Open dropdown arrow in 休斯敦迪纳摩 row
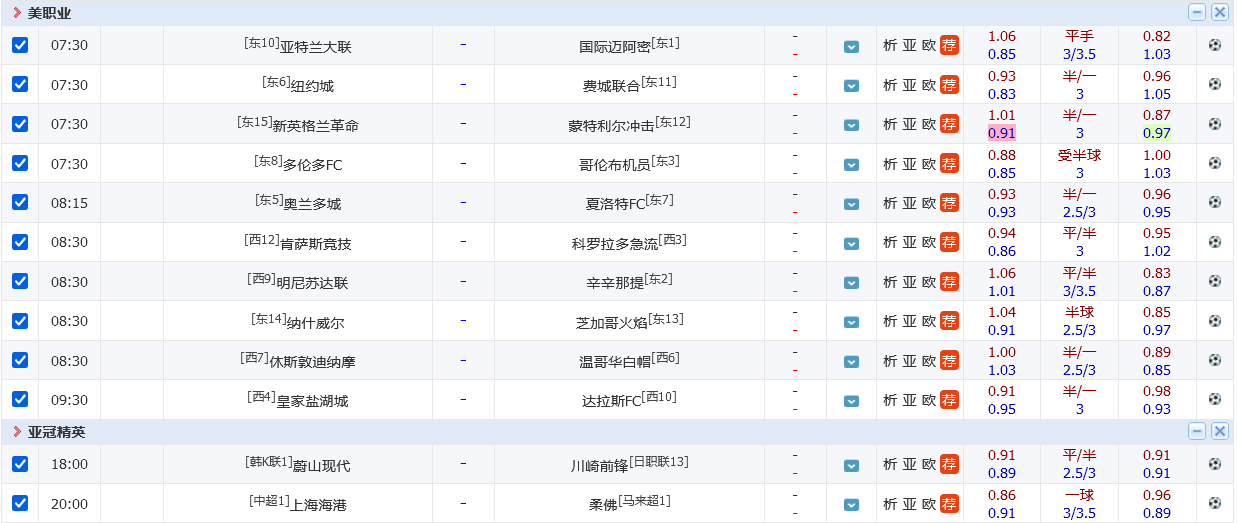This screenshot has height=523, width=1237. (x=851, y=361)
